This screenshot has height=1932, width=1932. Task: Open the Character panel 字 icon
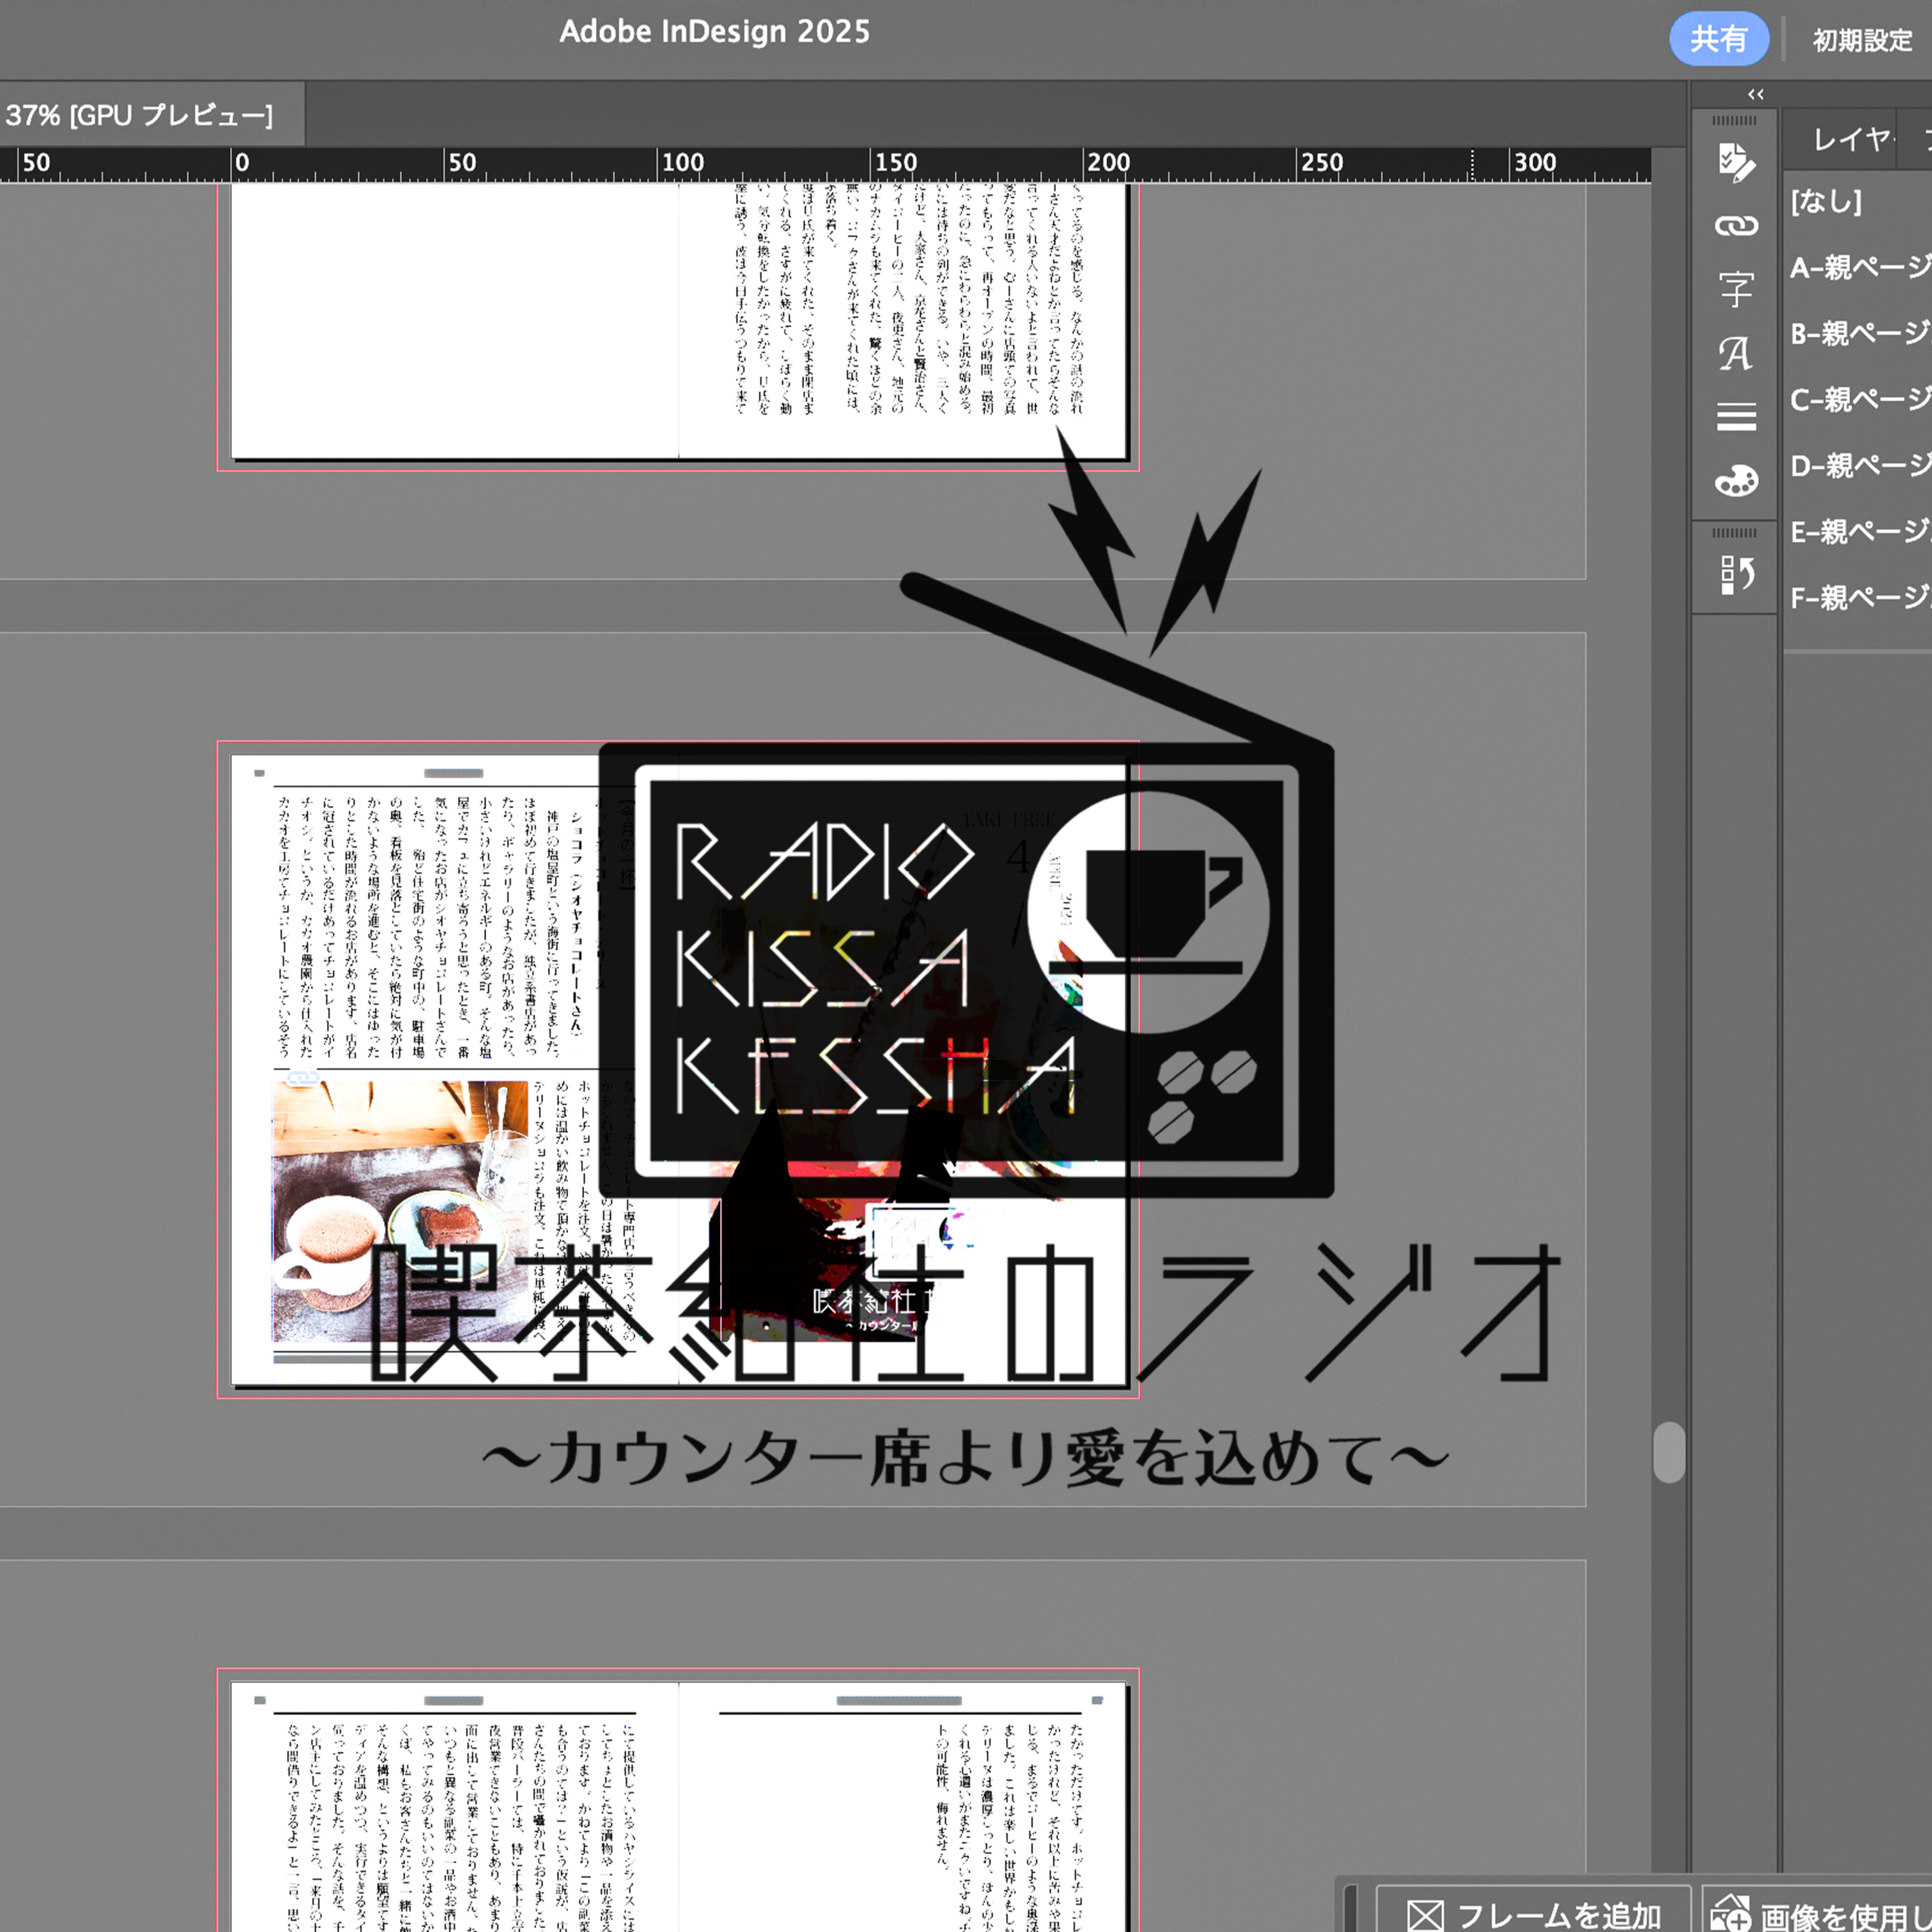pyautogui.click(x=1736, y=289)
